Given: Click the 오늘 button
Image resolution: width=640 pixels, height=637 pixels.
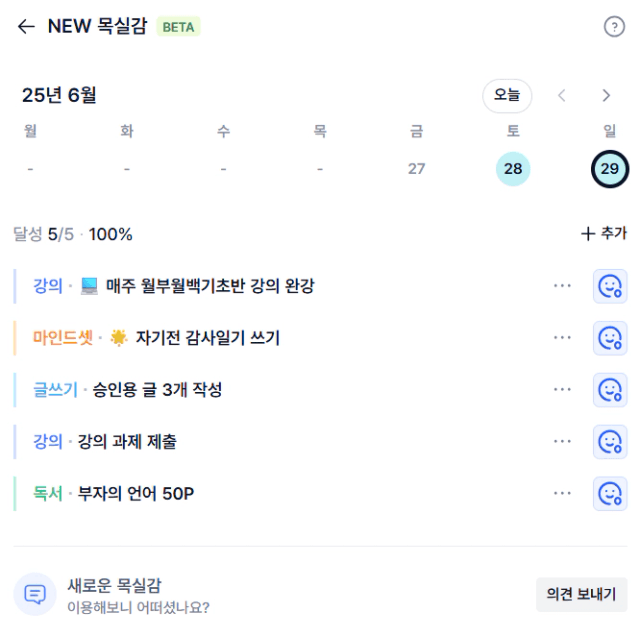Looking at the screenshot, I should pos(507,95).
